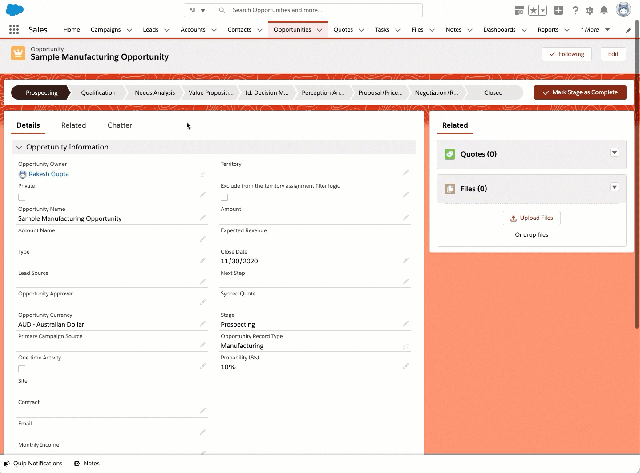
Task: Click the Upload Files button
Action: pos(531,217)
